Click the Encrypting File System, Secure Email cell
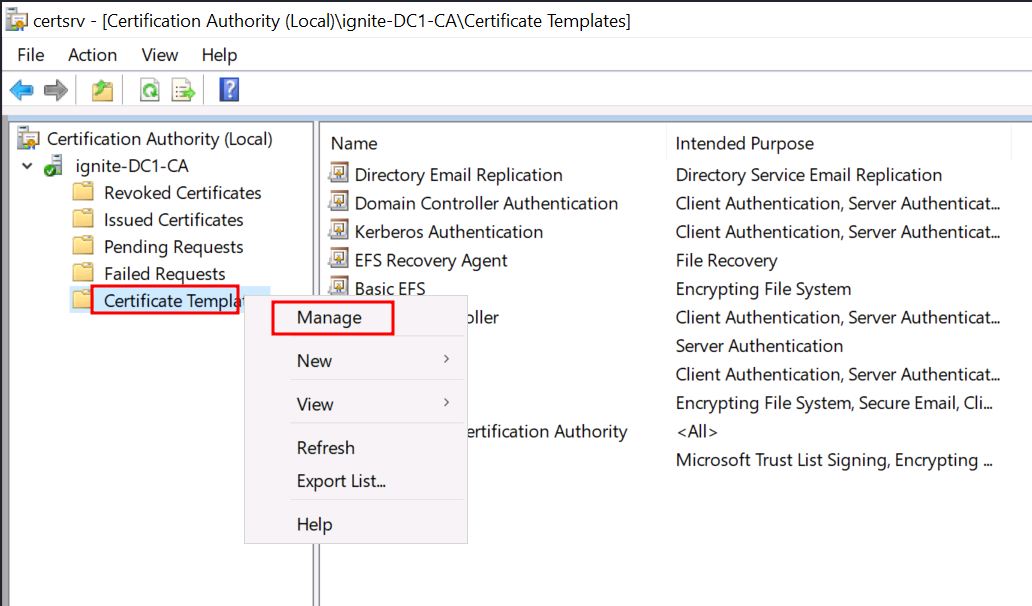 [x=834, y=403]
